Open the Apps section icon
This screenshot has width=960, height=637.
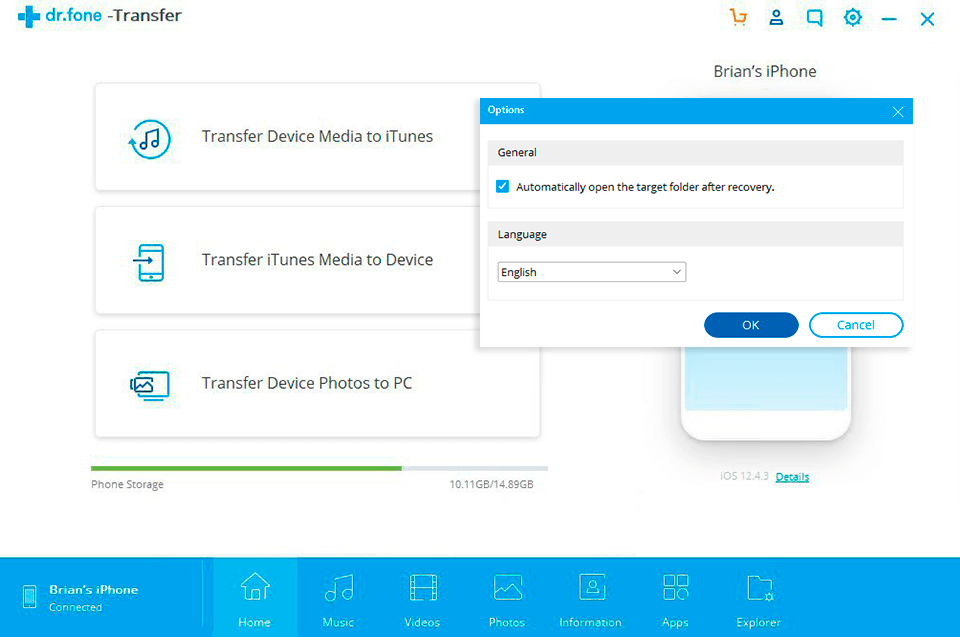[675, 588]
